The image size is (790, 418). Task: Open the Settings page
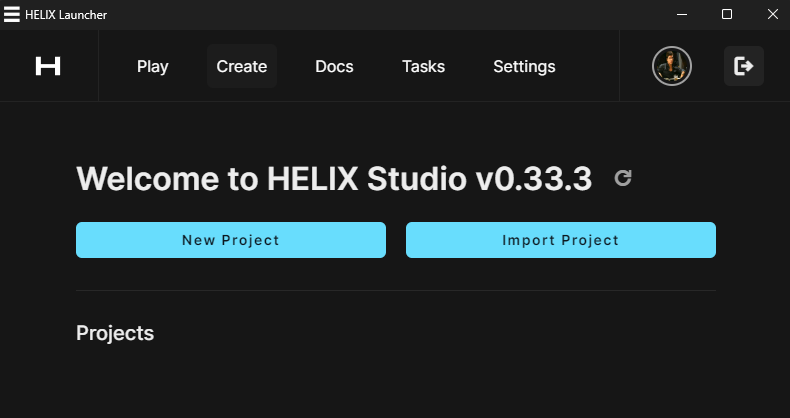pyautogui.click(x=524, y=66)
